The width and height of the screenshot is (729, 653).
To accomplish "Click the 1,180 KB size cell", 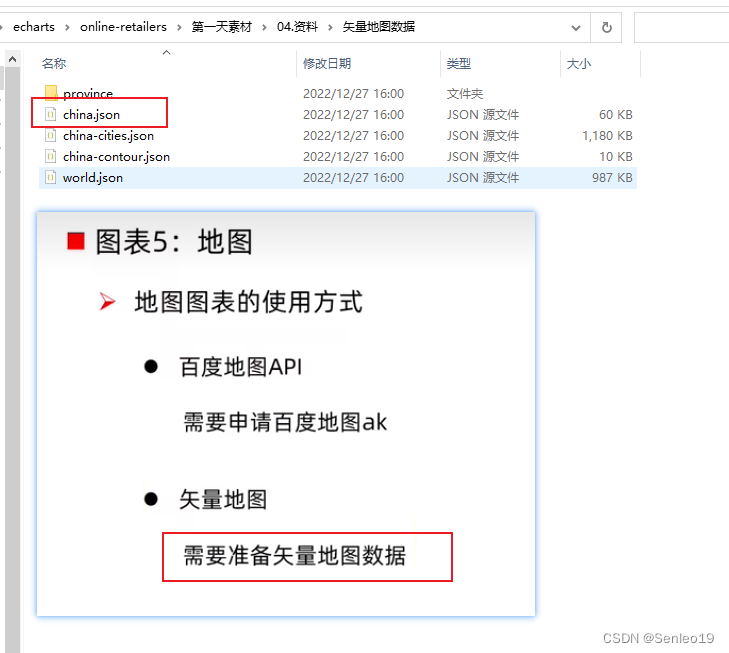I will (607, 136).
